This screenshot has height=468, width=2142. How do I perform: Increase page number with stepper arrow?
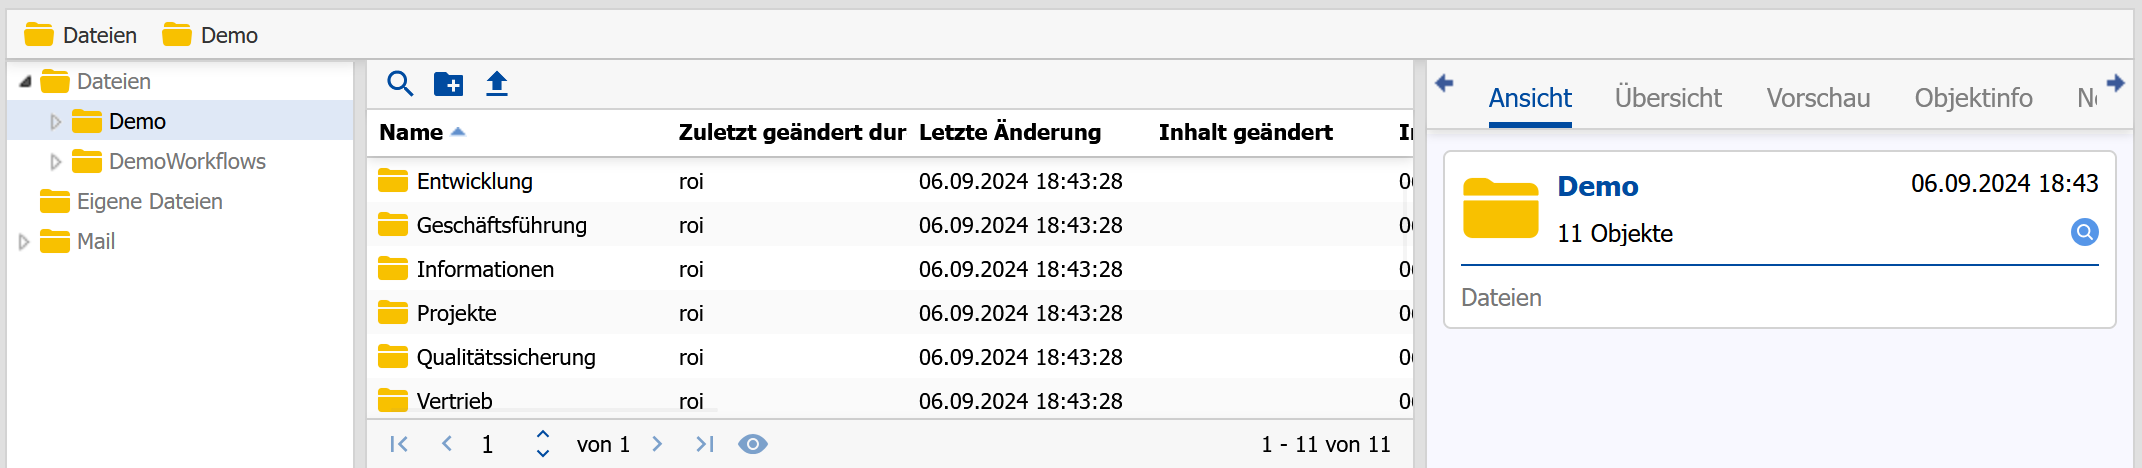tap(543, 435)
